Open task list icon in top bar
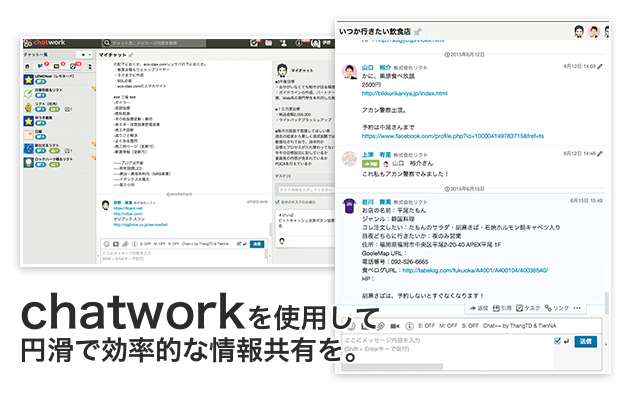Viewport: 640px width, 400px height. click(254, 42)
